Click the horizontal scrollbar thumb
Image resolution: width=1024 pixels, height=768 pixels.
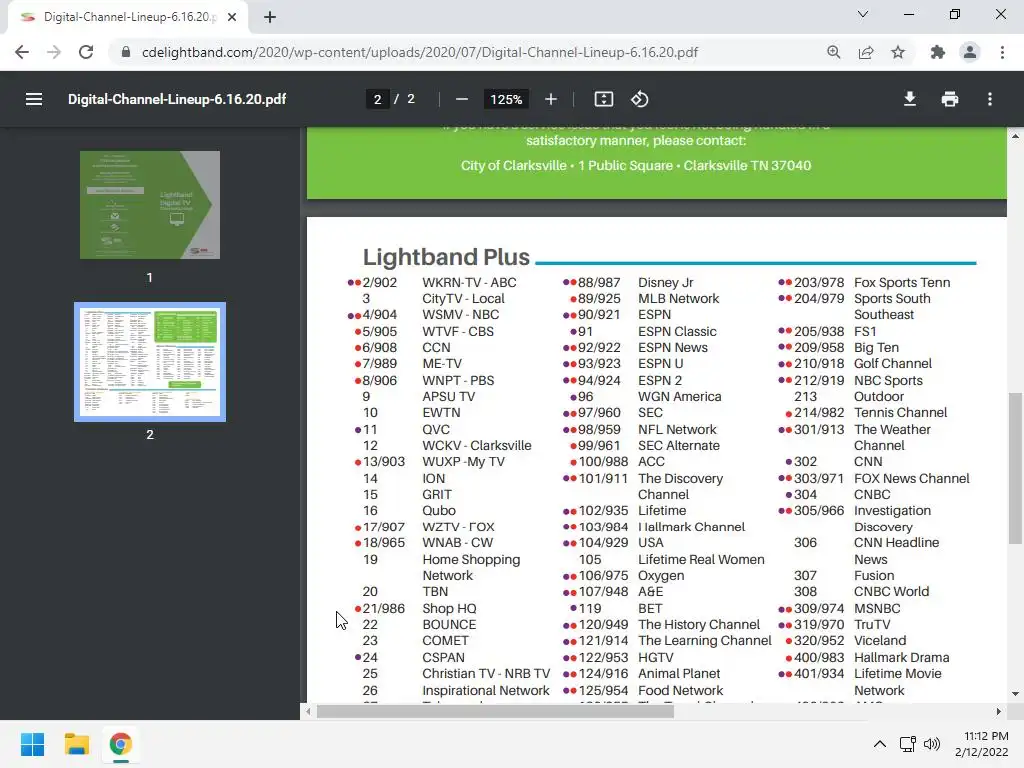(495, 712)
